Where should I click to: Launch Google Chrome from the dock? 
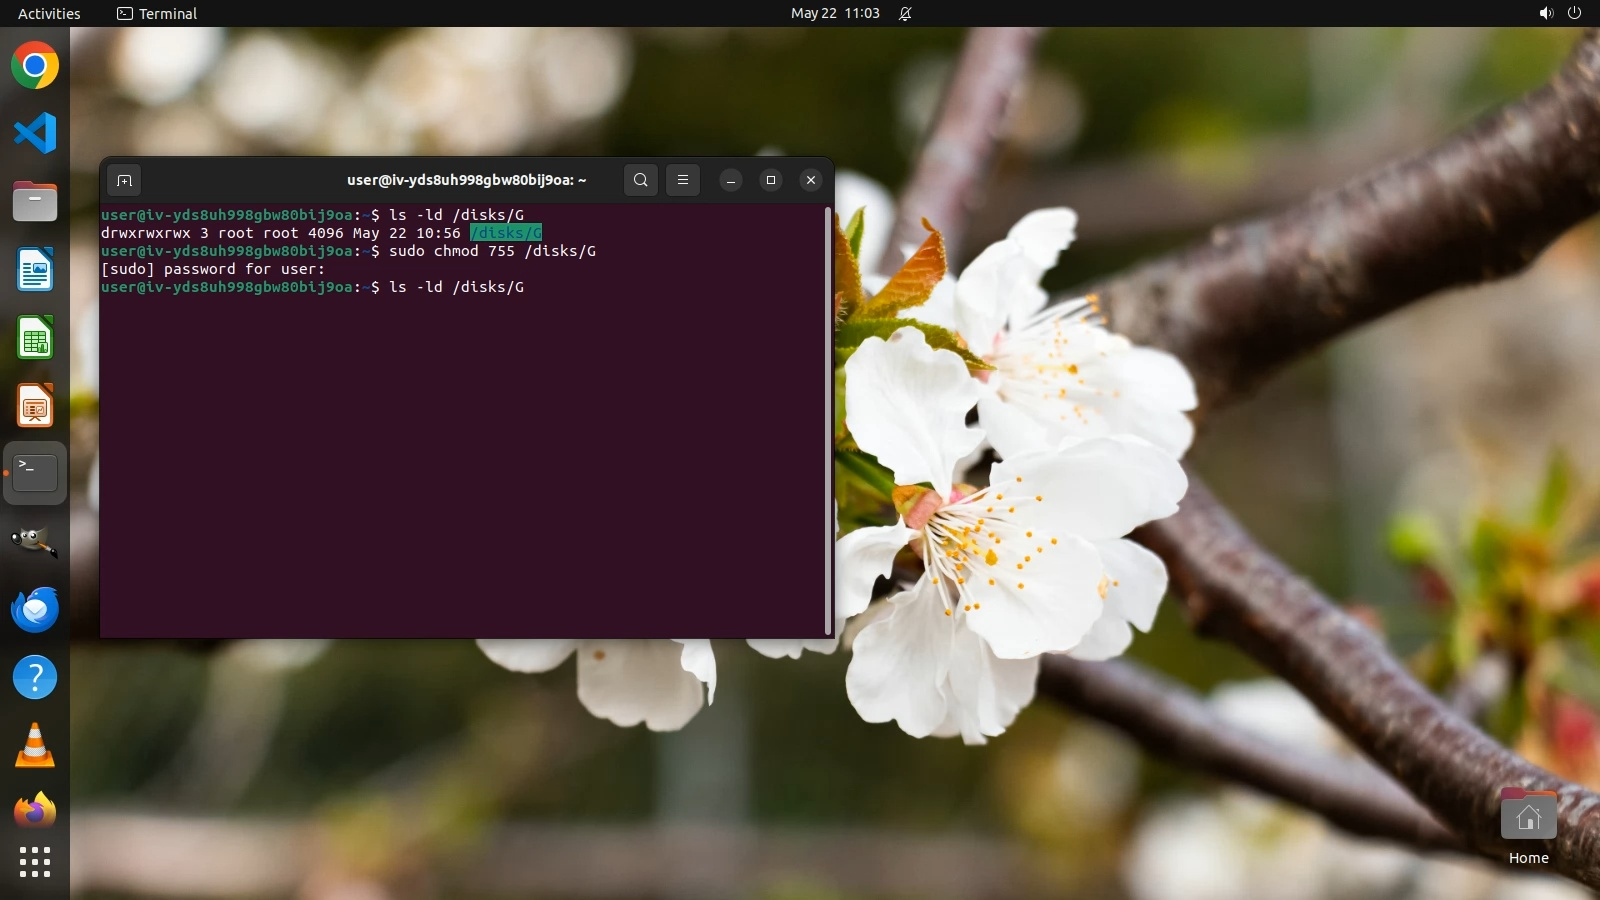click(35, 66)
